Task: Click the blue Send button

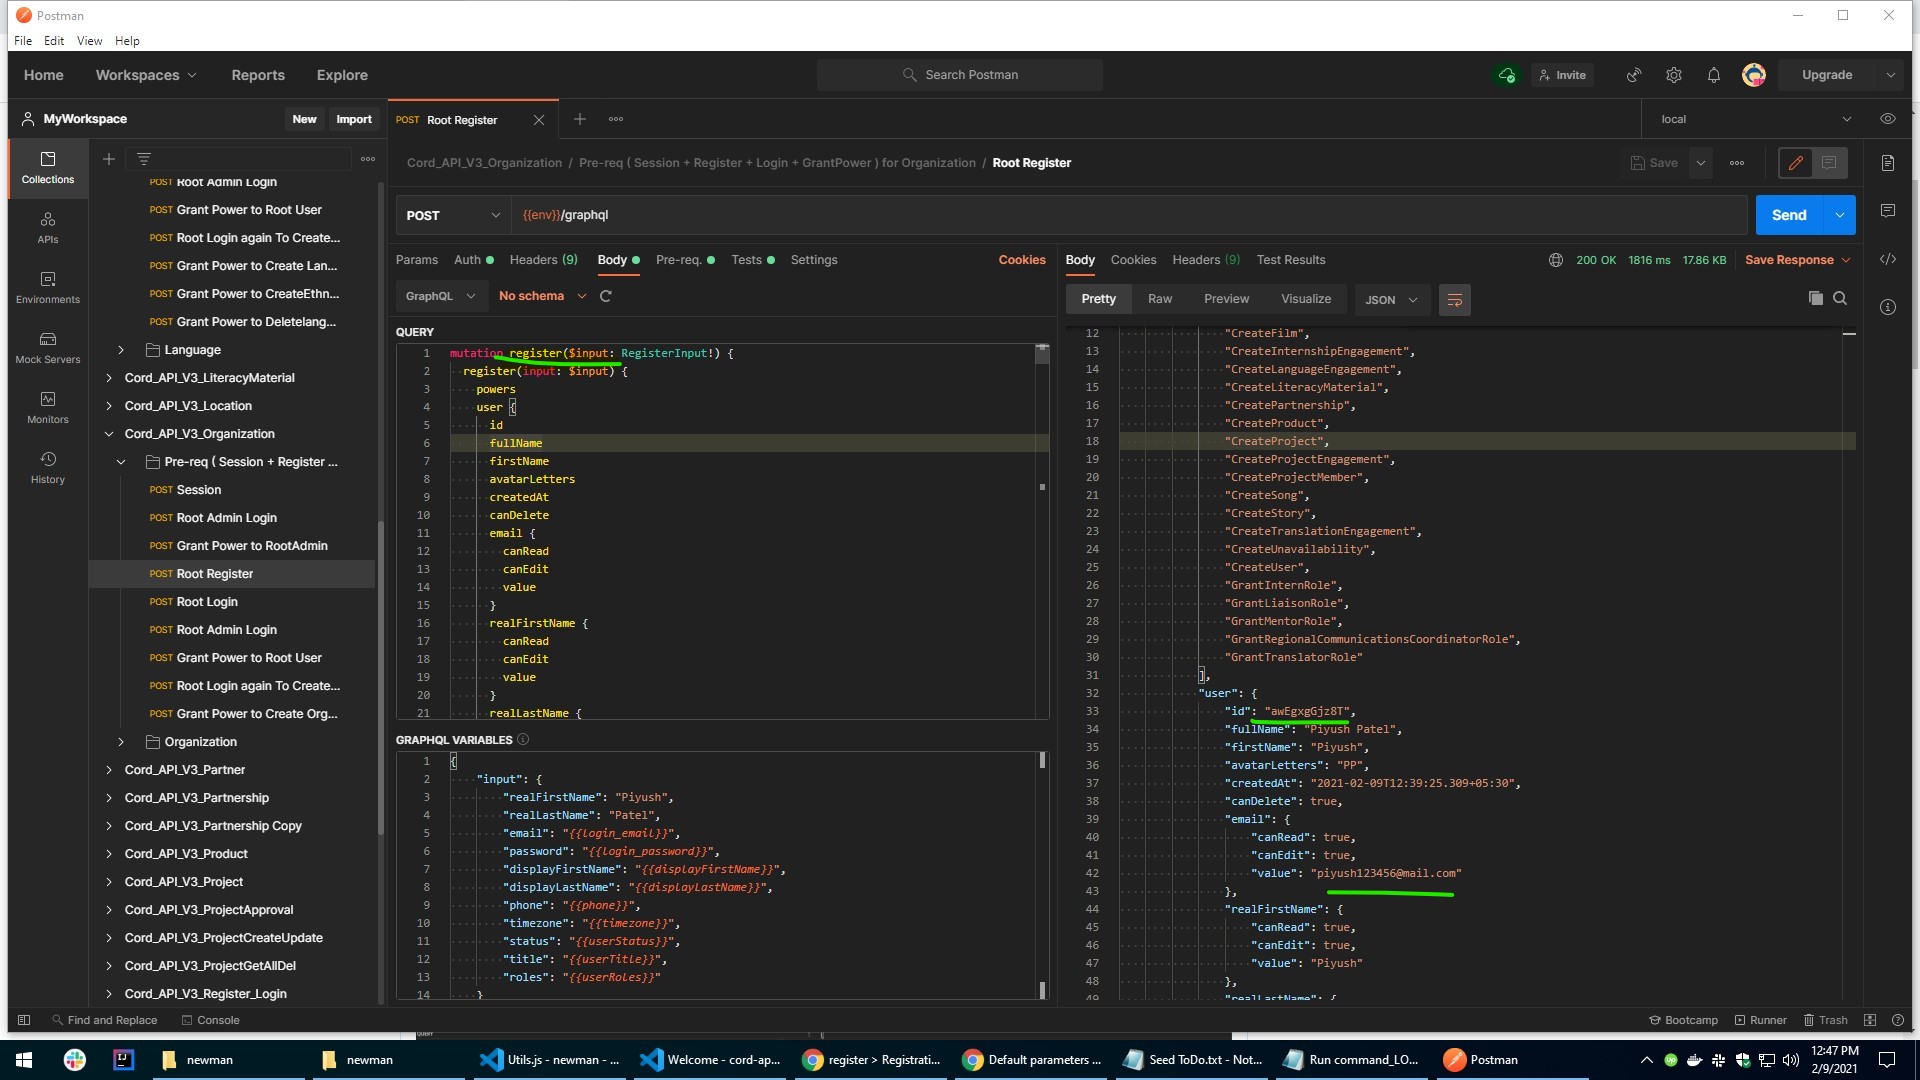Action: tap(1788, 215)
